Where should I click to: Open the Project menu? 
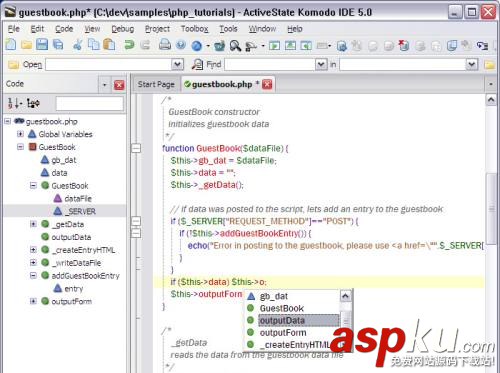pos(157,29)
